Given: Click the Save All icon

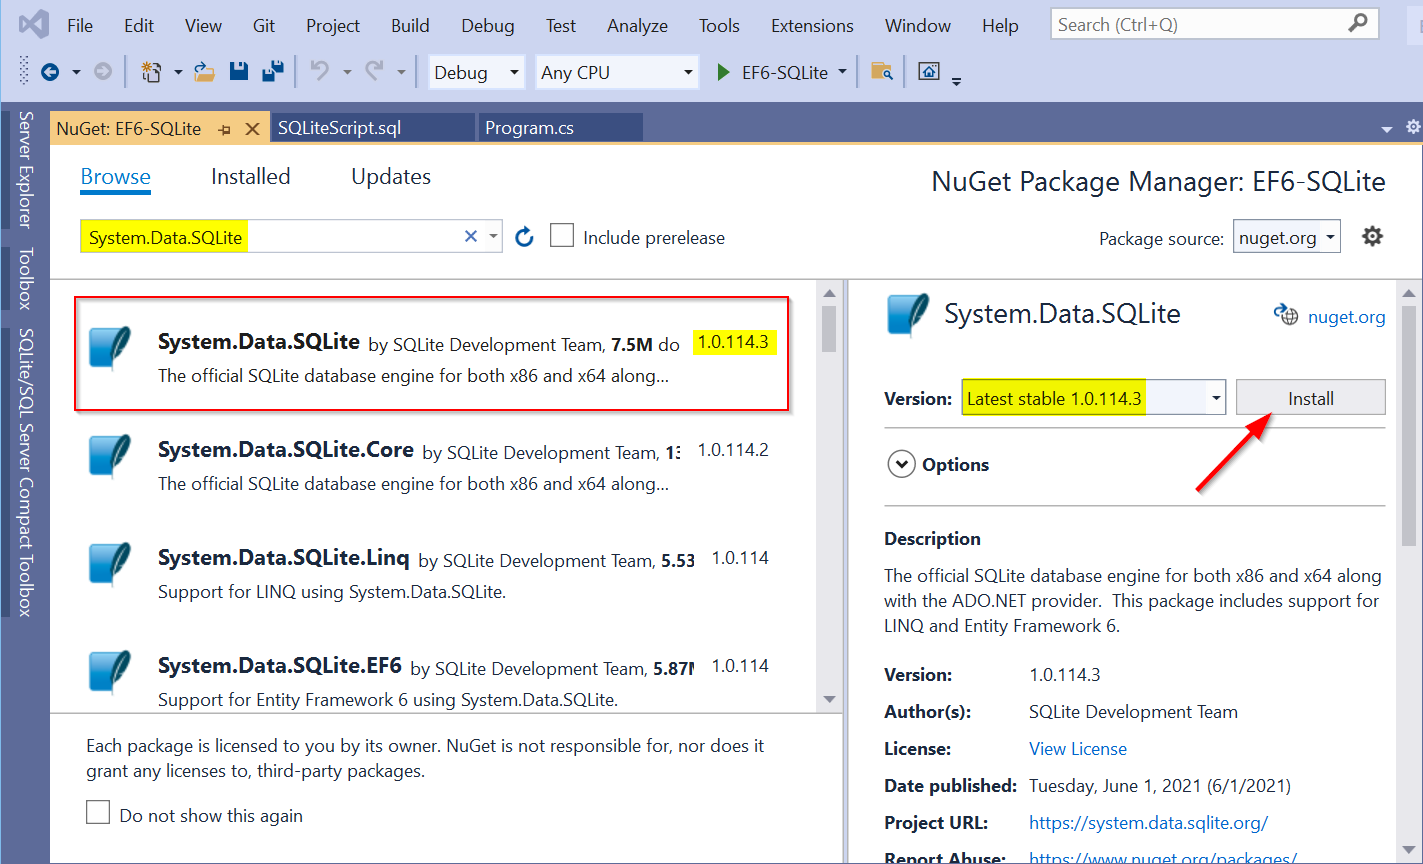Looking at the screenshot, I should click(x=267, y=71).
